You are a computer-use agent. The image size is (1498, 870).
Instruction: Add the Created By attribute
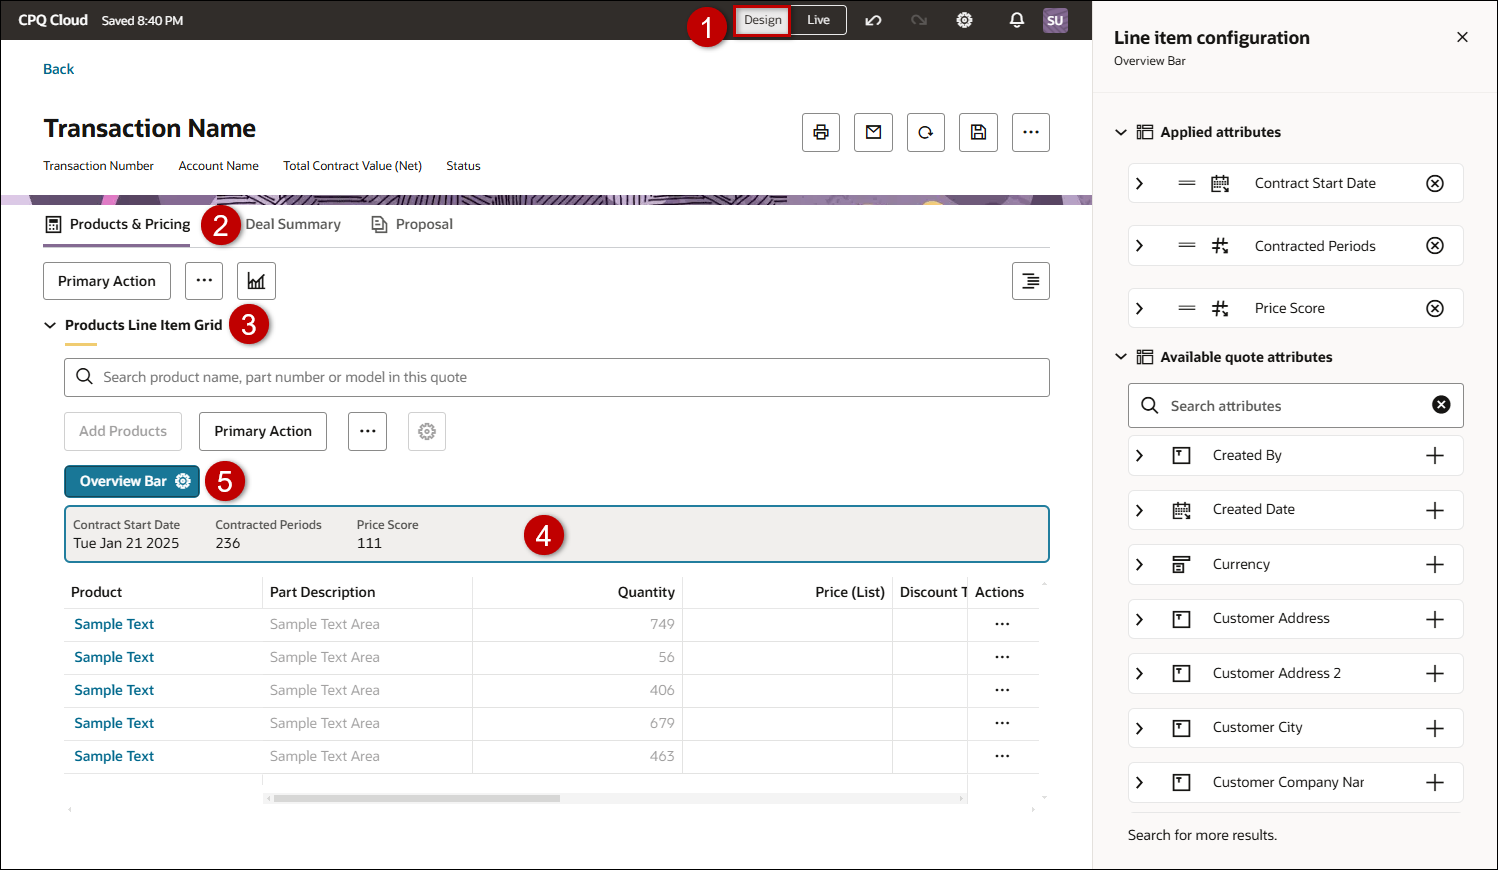click(x=1435, y=455)
